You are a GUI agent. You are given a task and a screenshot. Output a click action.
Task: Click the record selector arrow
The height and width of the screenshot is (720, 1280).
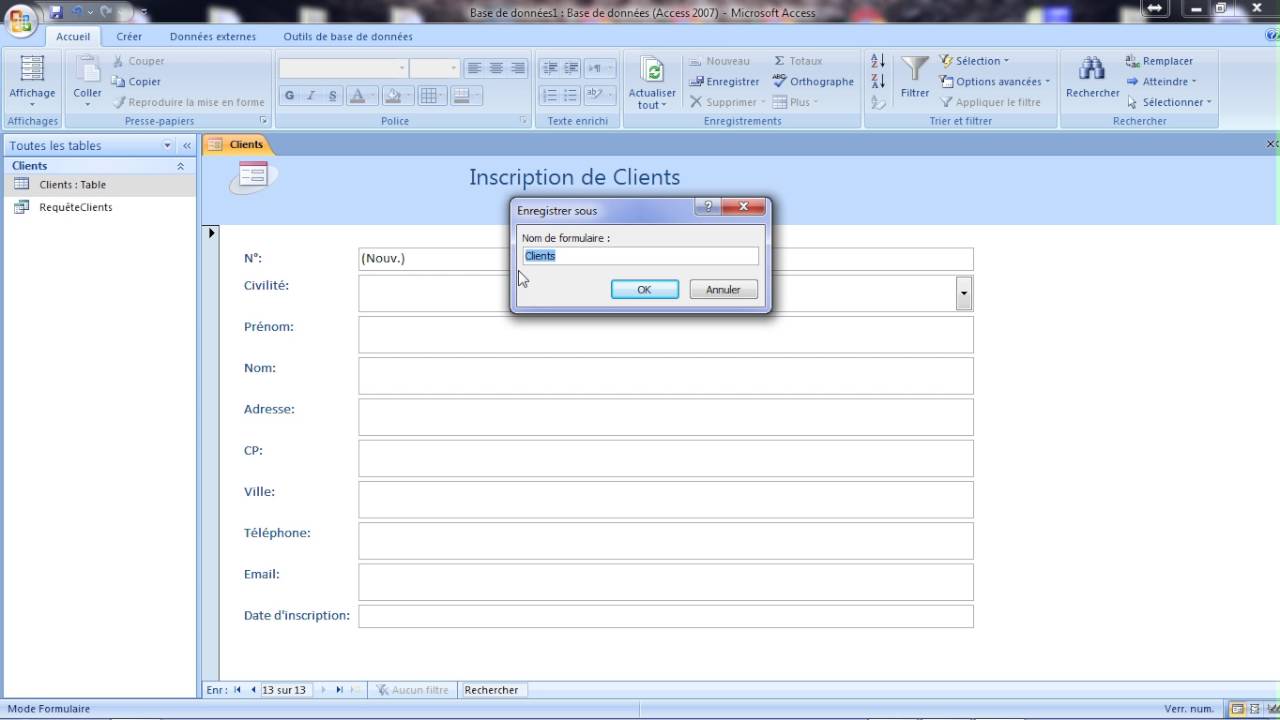(x=211, y=234)
